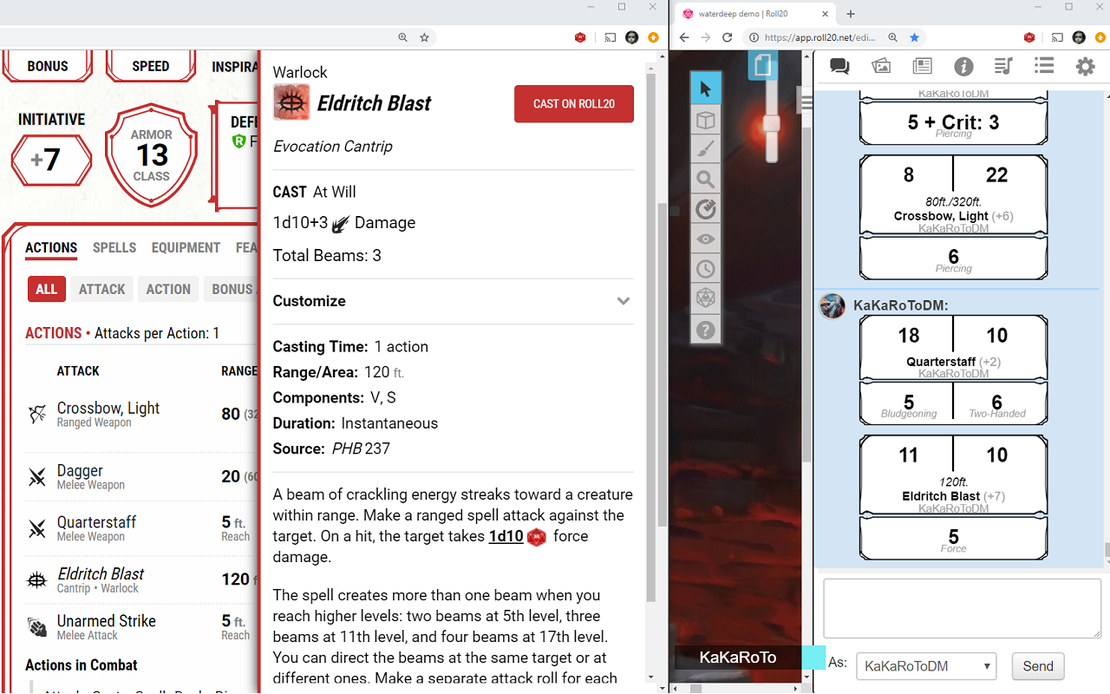Select the pointer selection tool in Roll20

coord(705,87)
